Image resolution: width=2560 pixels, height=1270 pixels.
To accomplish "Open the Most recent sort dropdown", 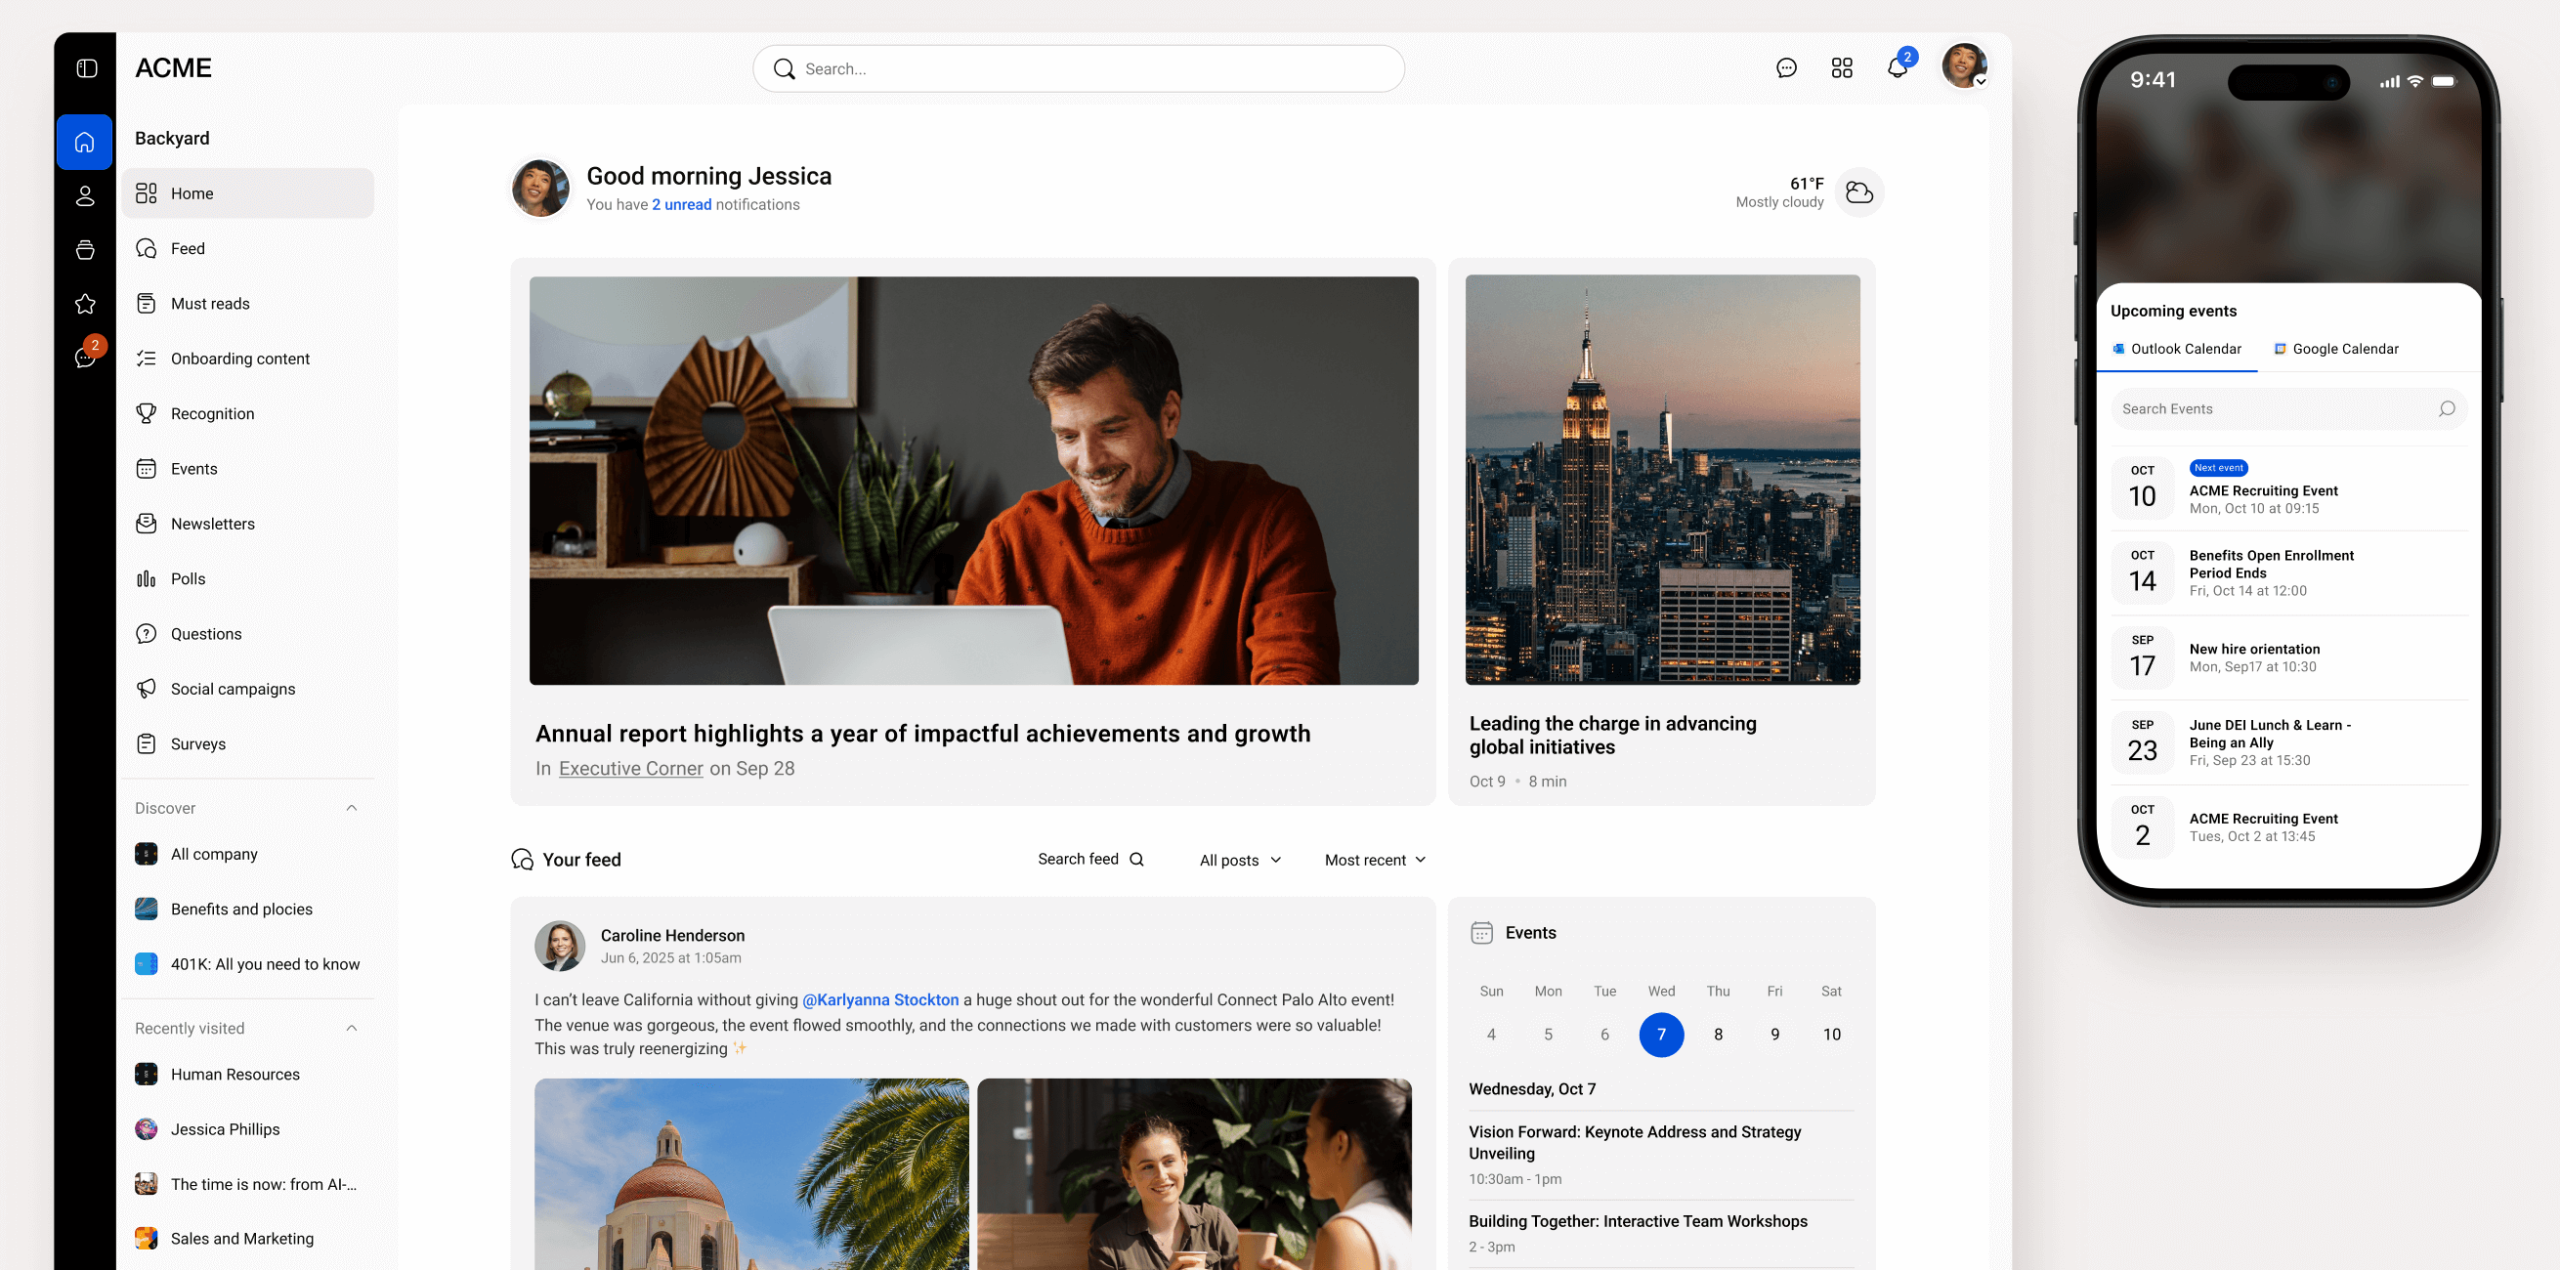I will [1375, 860].
